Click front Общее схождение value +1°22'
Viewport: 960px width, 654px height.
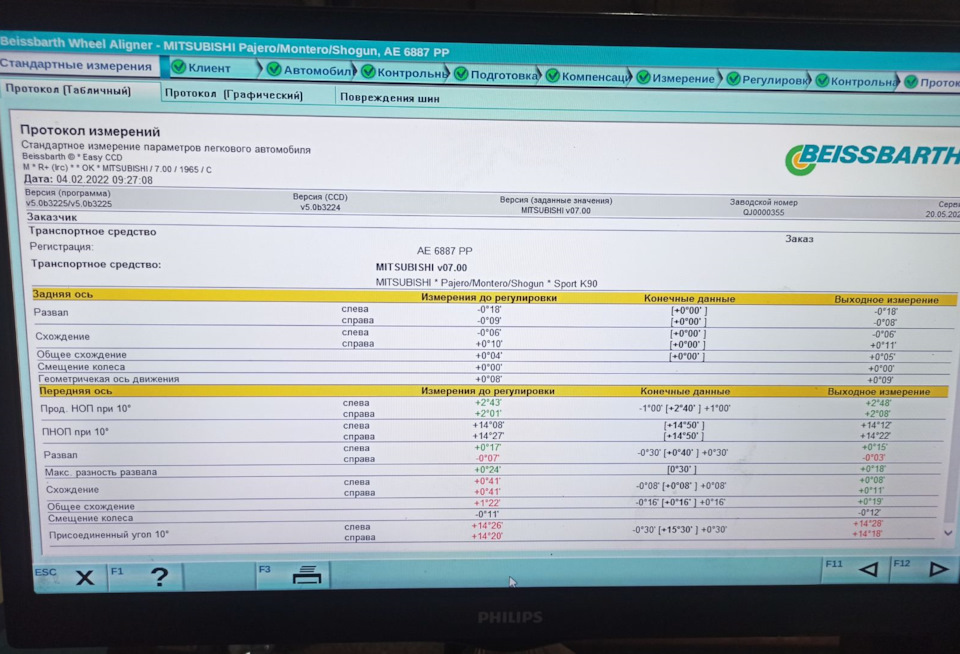tap(487, 503)
